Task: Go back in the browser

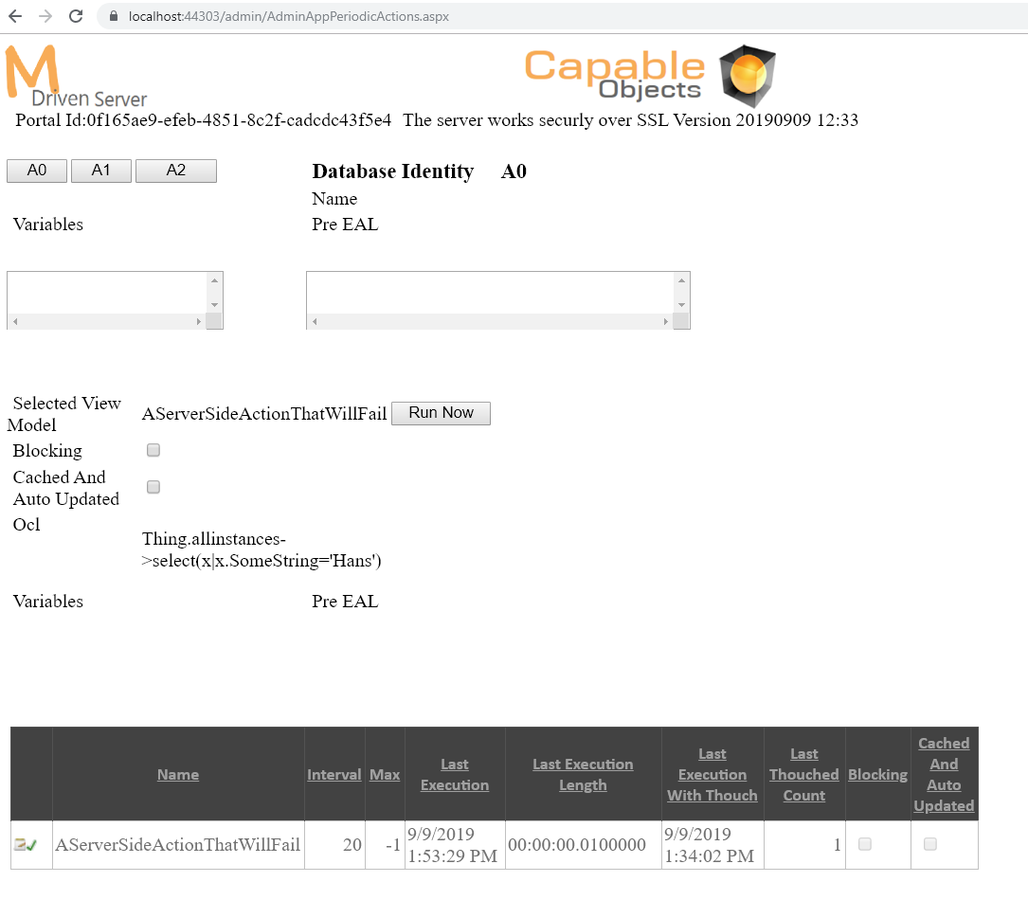Action: pyautogui.click(x=15, y=16)
